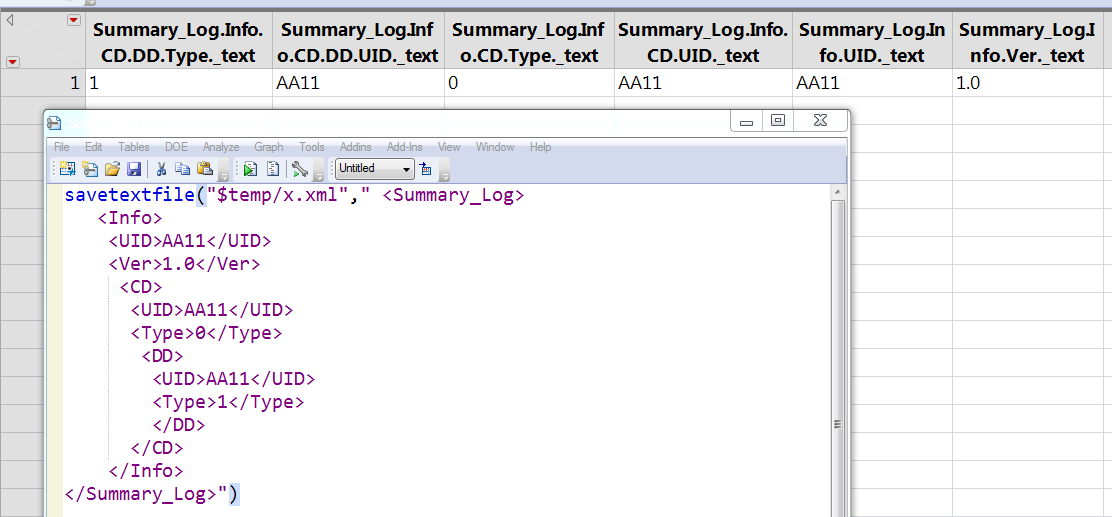Click the Open file folder icon
This screenshot has width=1112, height=517.
(x=112, y=169)
